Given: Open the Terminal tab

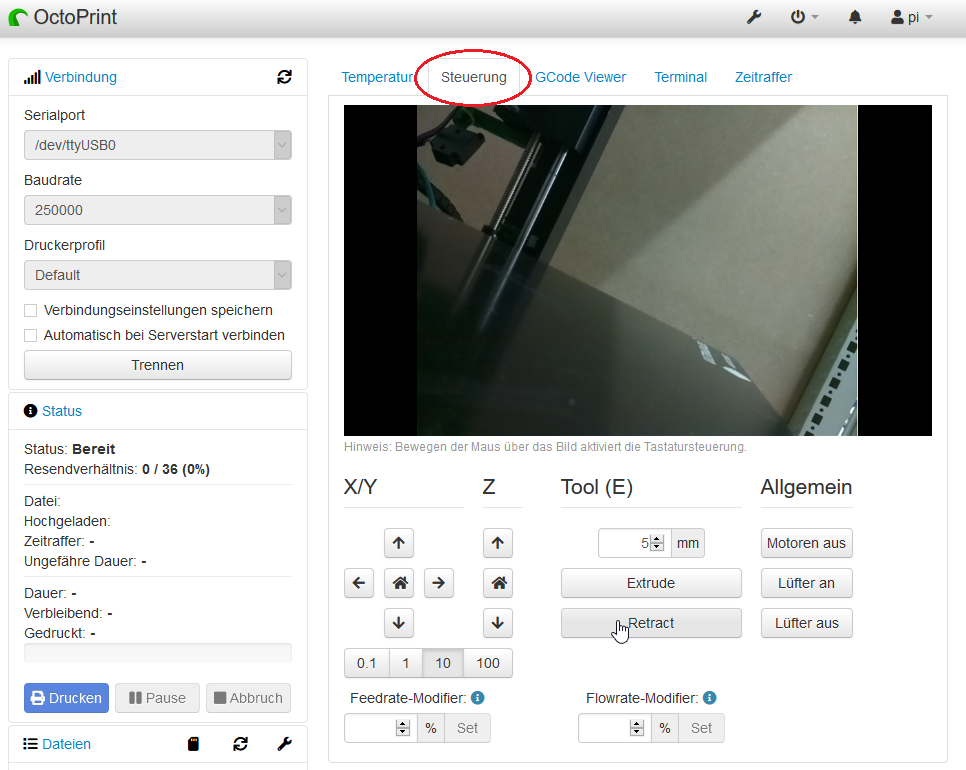Looking at the screenshot, I should point(680,77).
